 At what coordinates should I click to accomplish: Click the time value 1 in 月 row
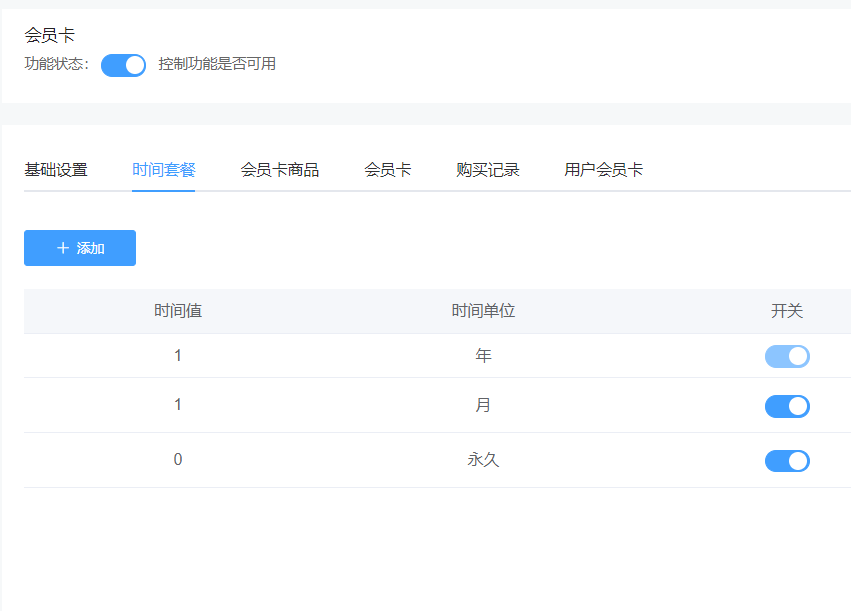click(178, 406)
